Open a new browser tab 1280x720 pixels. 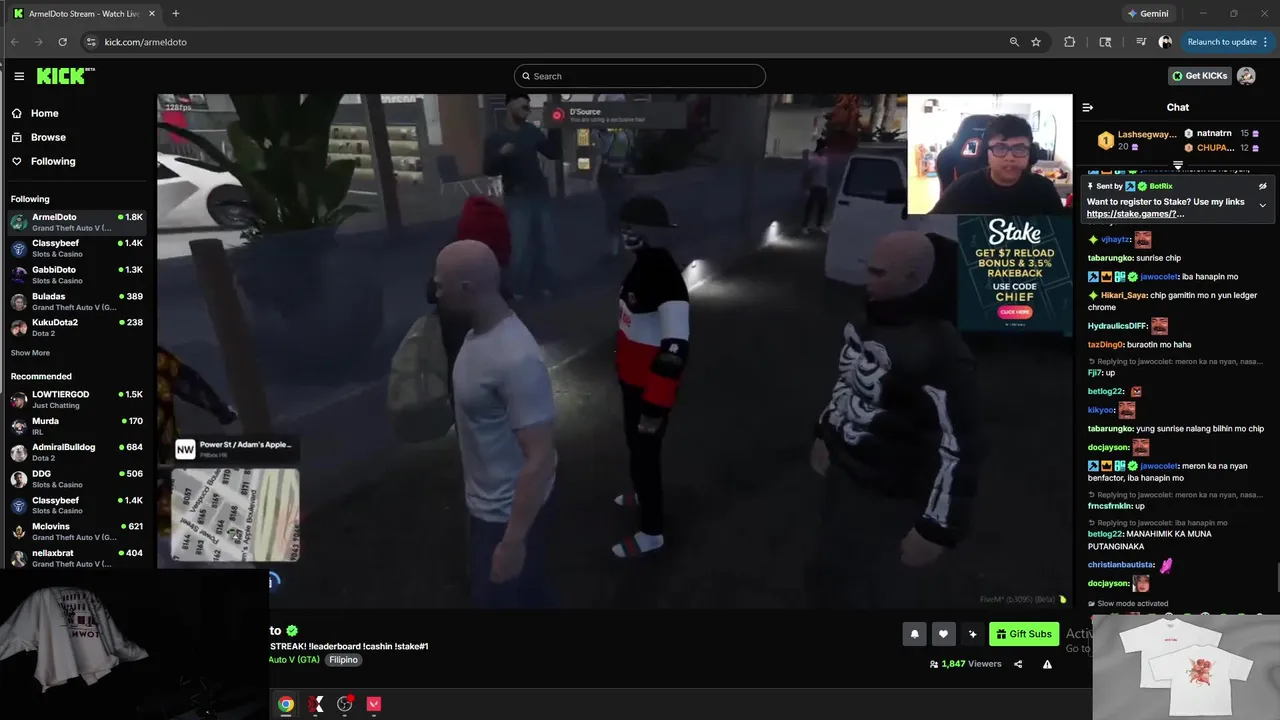click(176, 14)
